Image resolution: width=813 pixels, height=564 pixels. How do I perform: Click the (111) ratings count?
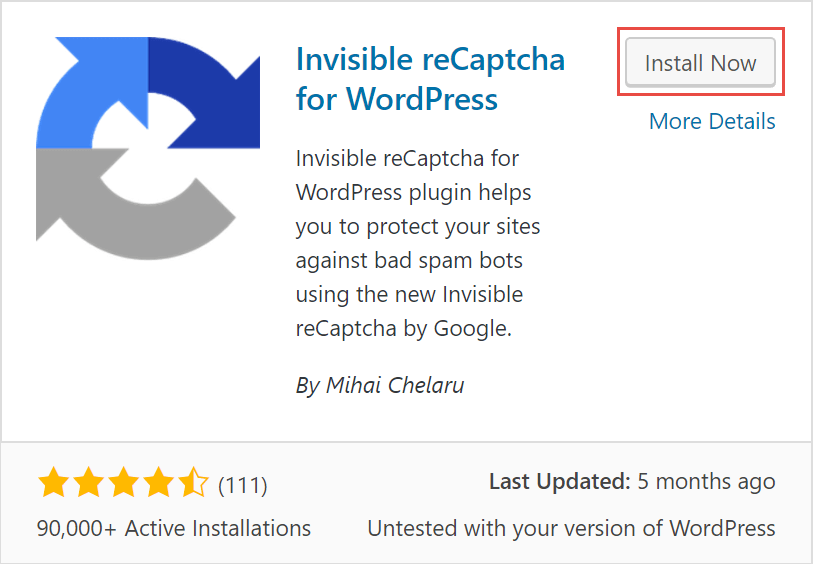click(x=243, y=486)
